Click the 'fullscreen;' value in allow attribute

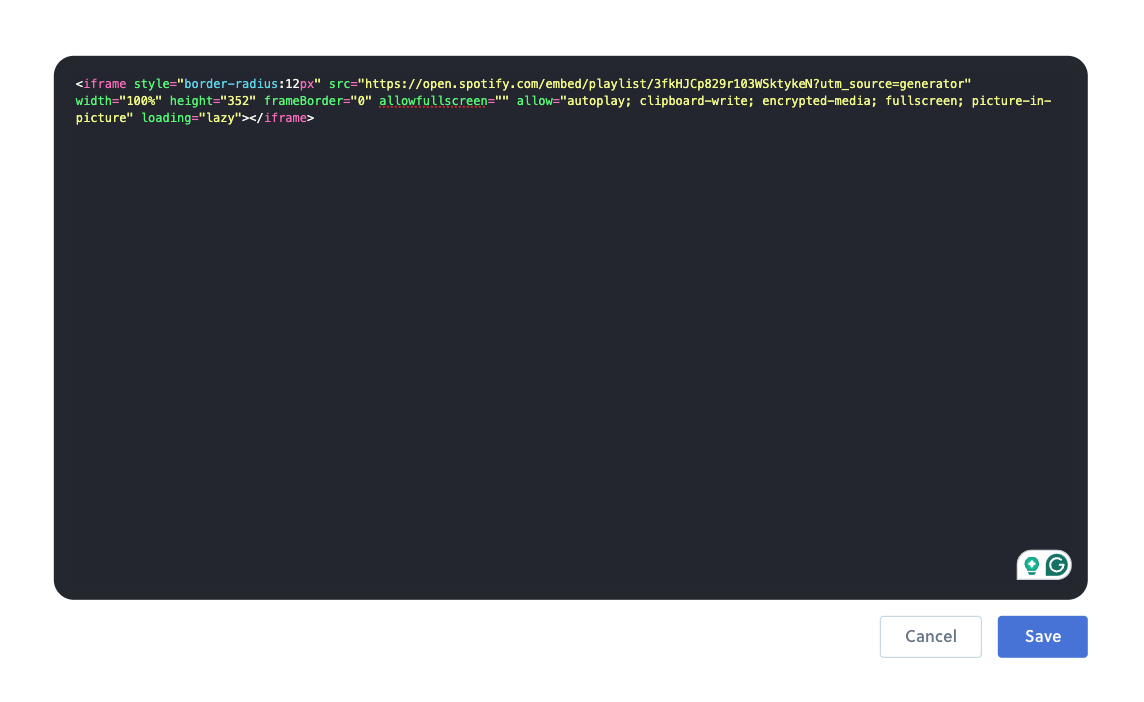(924, 101)
